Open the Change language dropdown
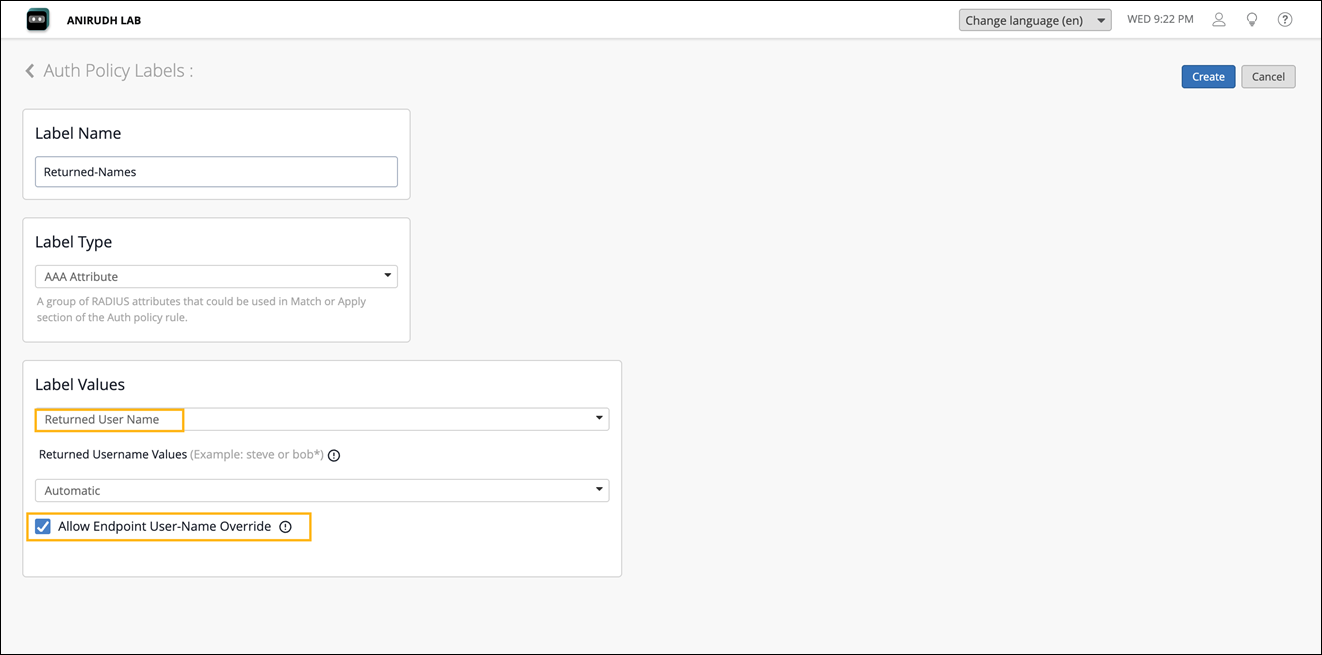 (1034, 20)
